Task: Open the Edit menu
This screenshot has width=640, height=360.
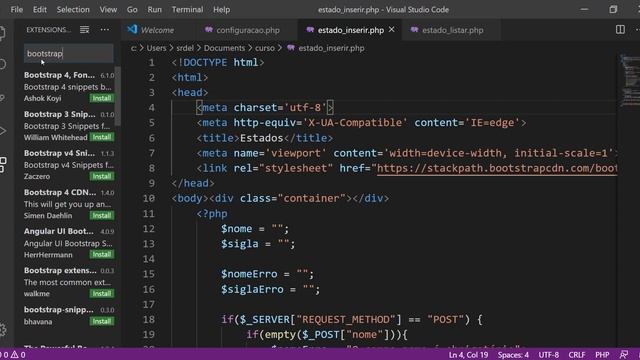Action: coord(40,9)
